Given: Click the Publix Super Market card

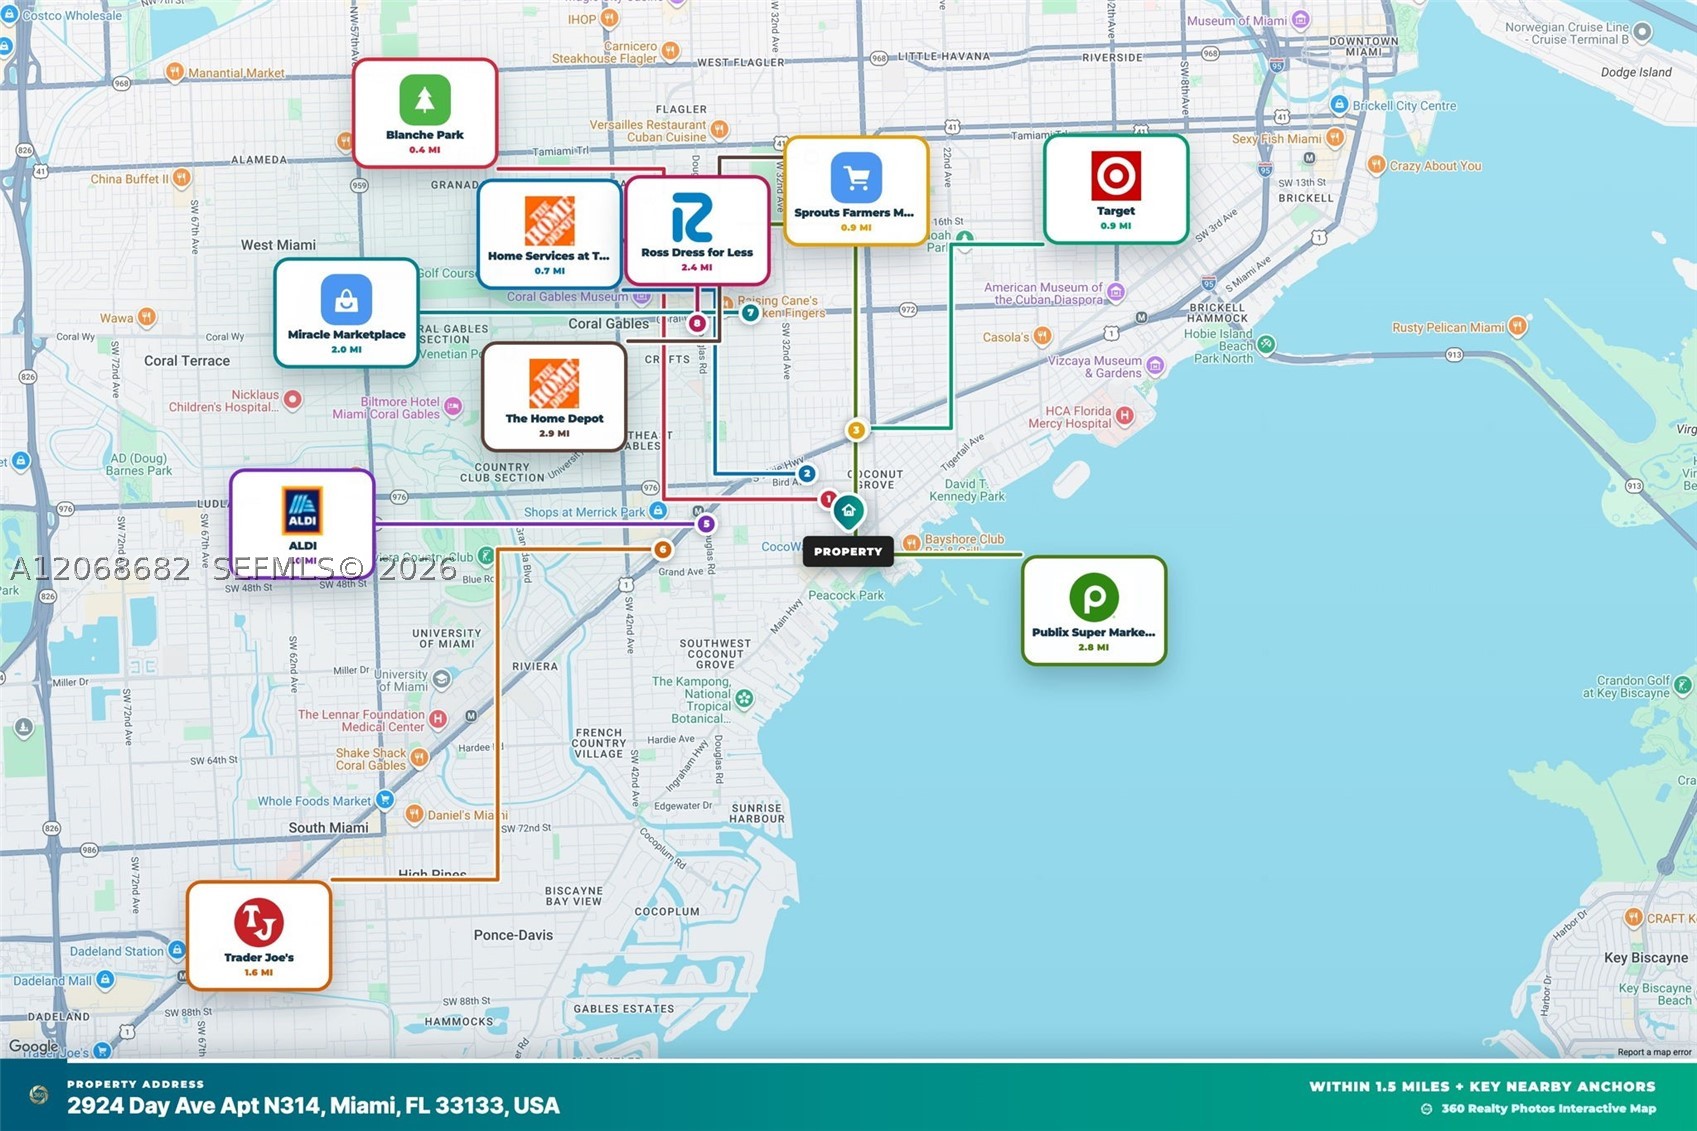Looking at the screenshot, I should point(1094,611).
